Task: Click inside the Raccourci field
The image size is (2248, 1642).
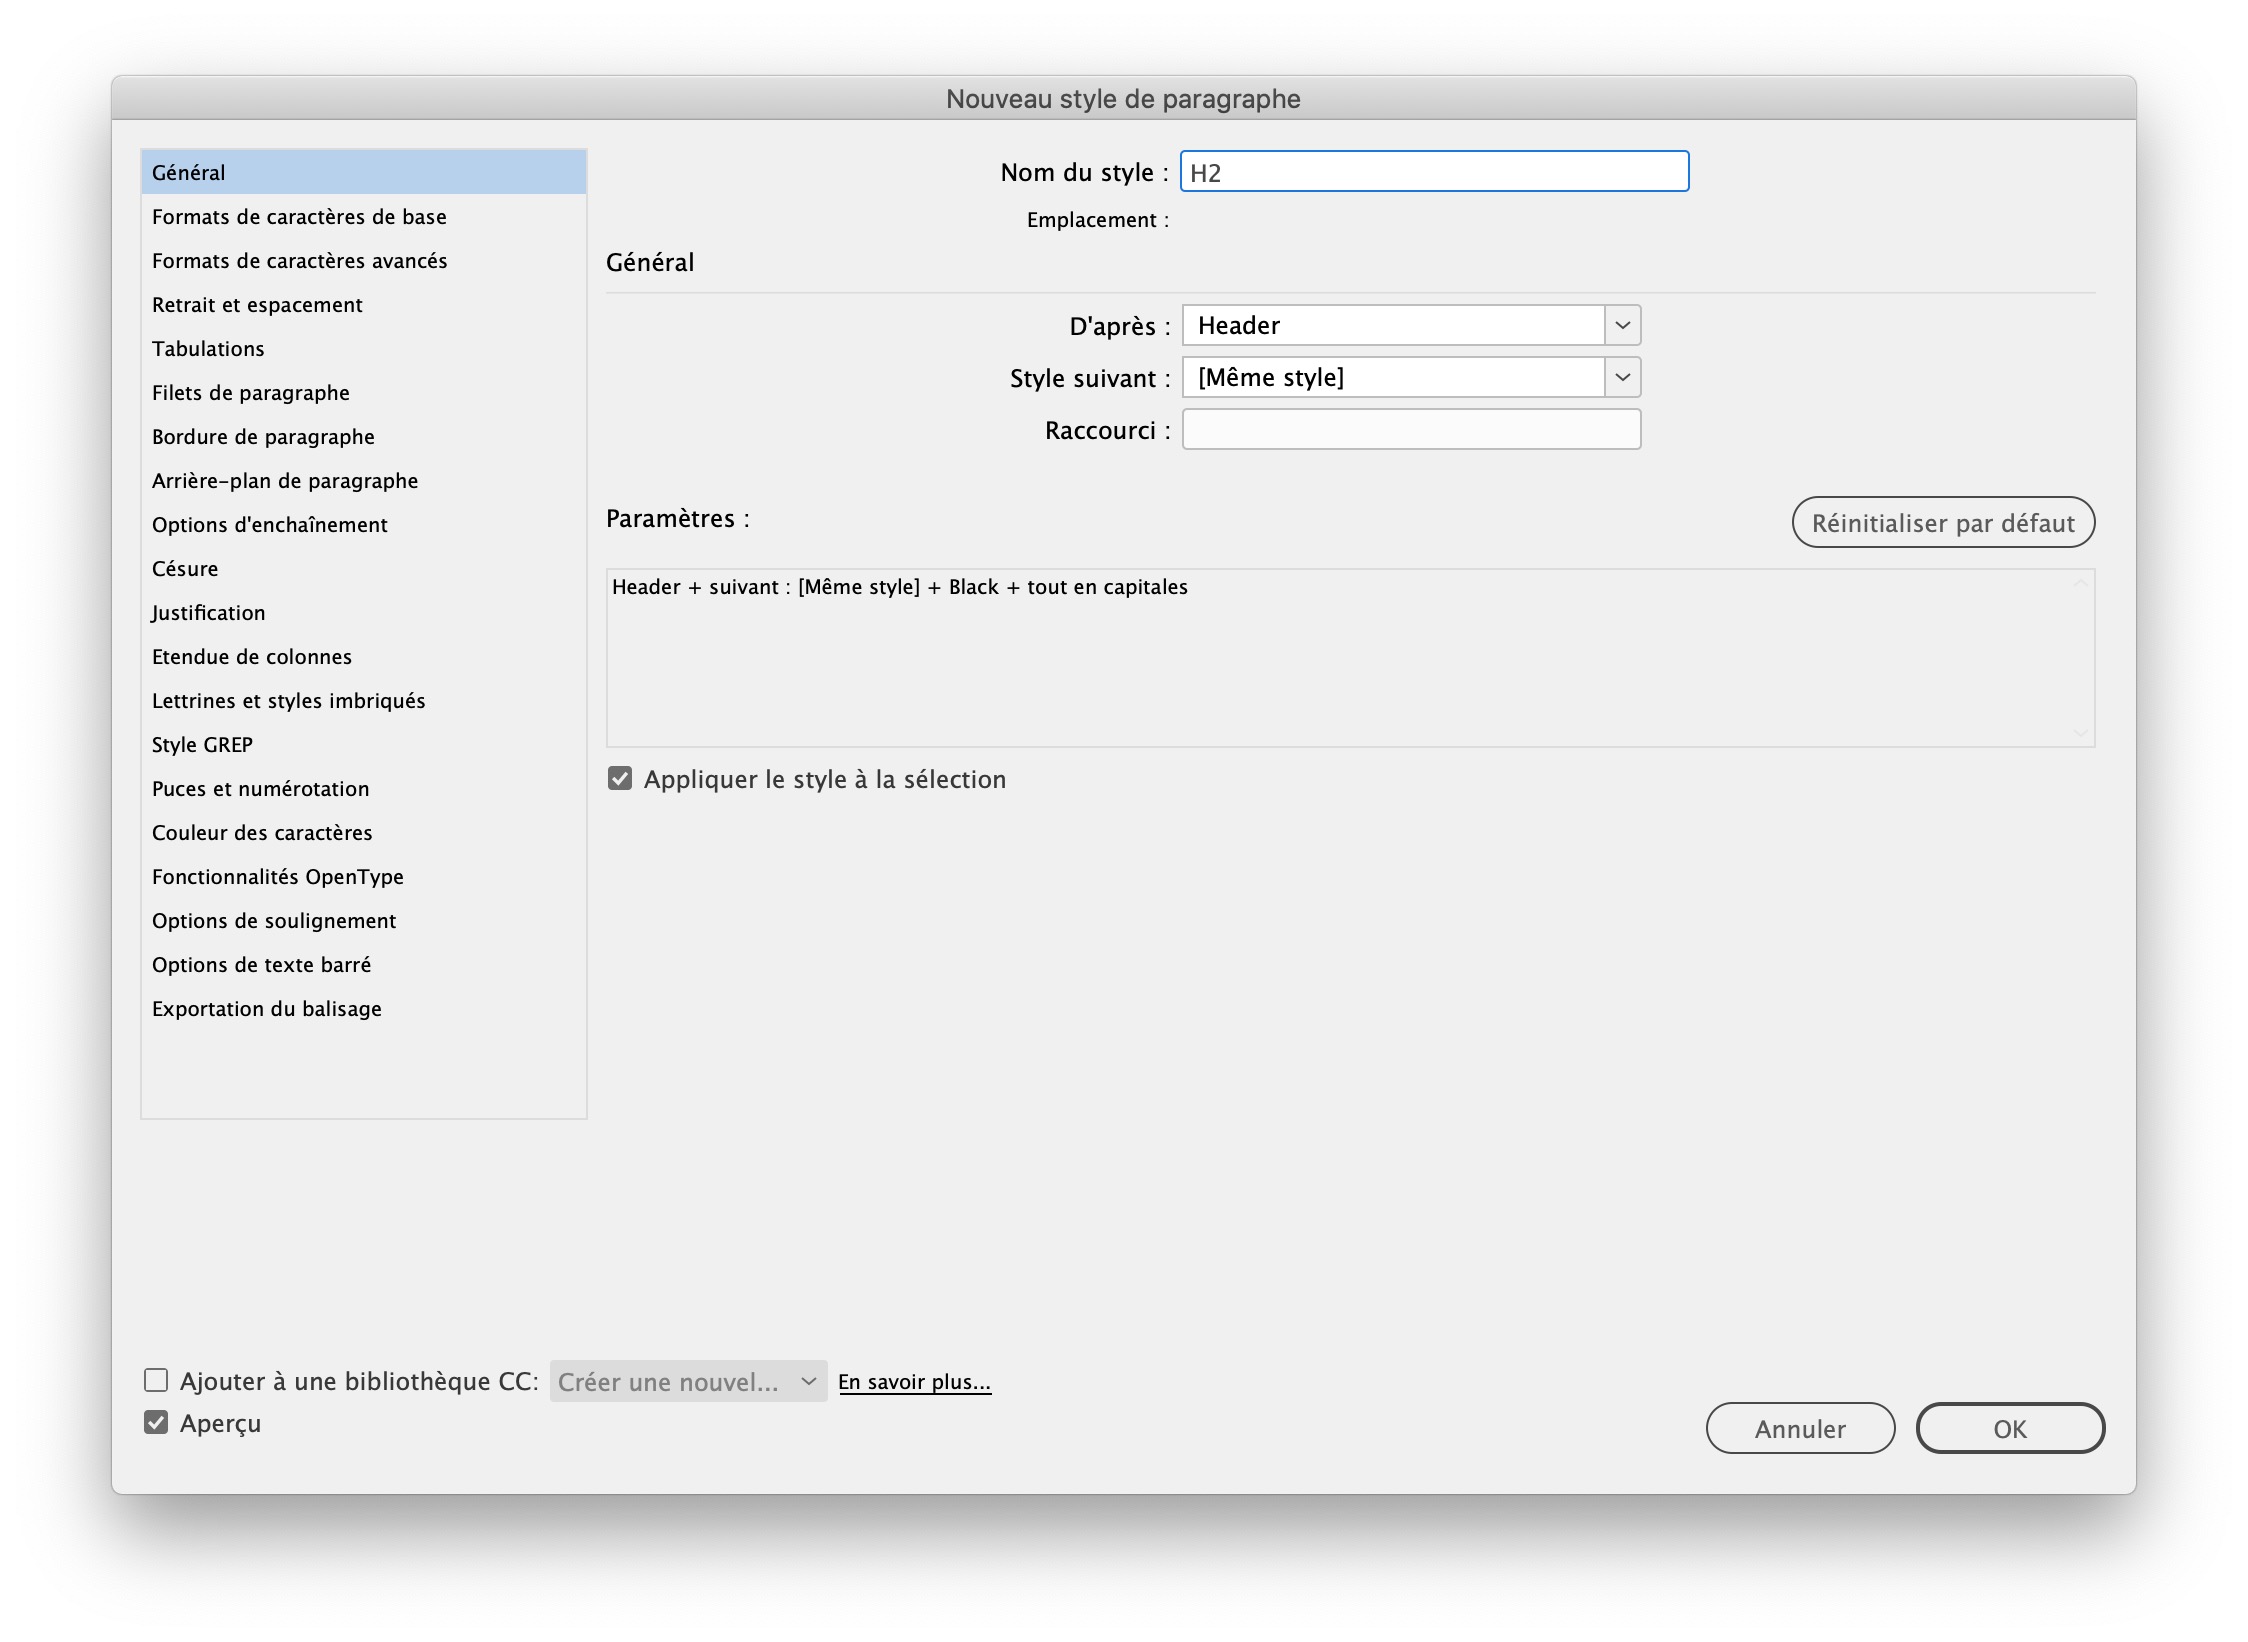Action: click(x=1410, y=429)
